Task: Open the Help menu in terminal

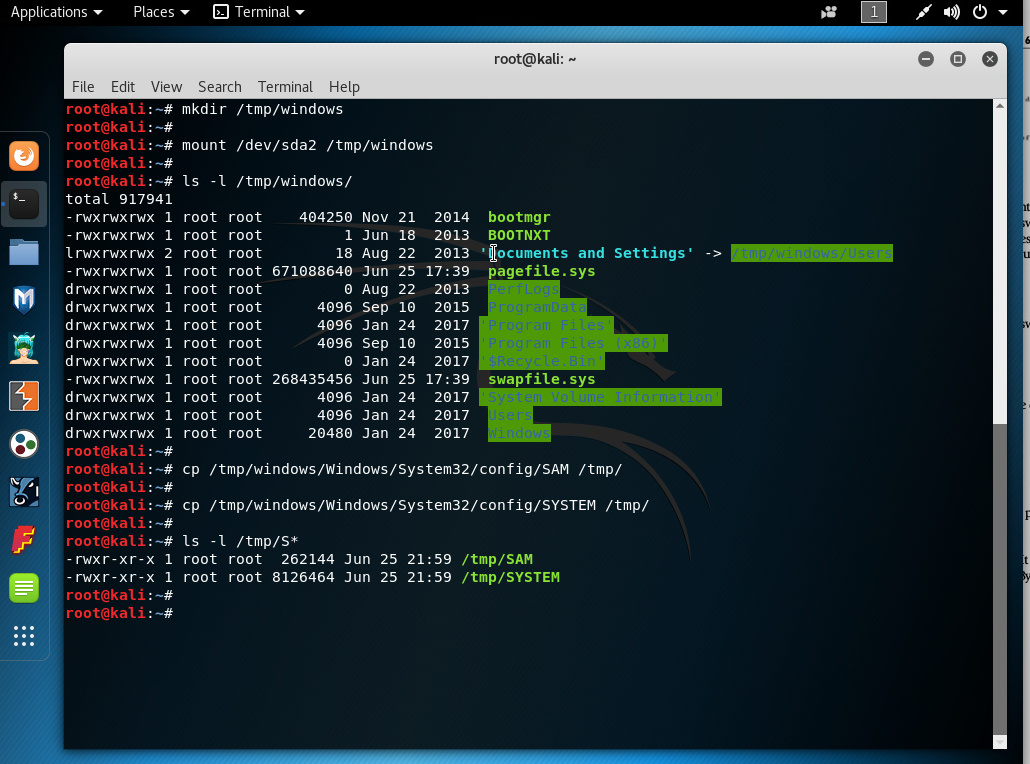Action: (344, 87)
